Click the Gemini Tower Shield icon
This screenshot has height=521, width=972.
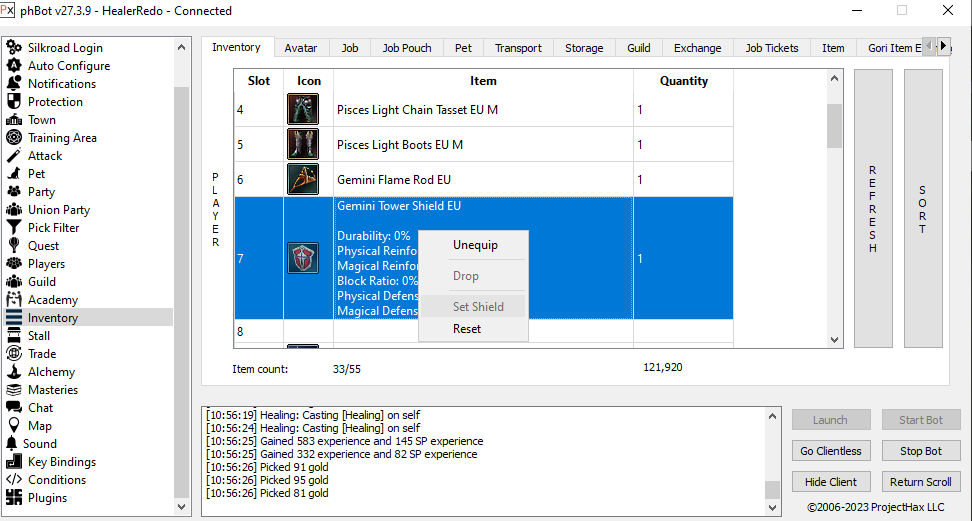[x=303, y=258]
